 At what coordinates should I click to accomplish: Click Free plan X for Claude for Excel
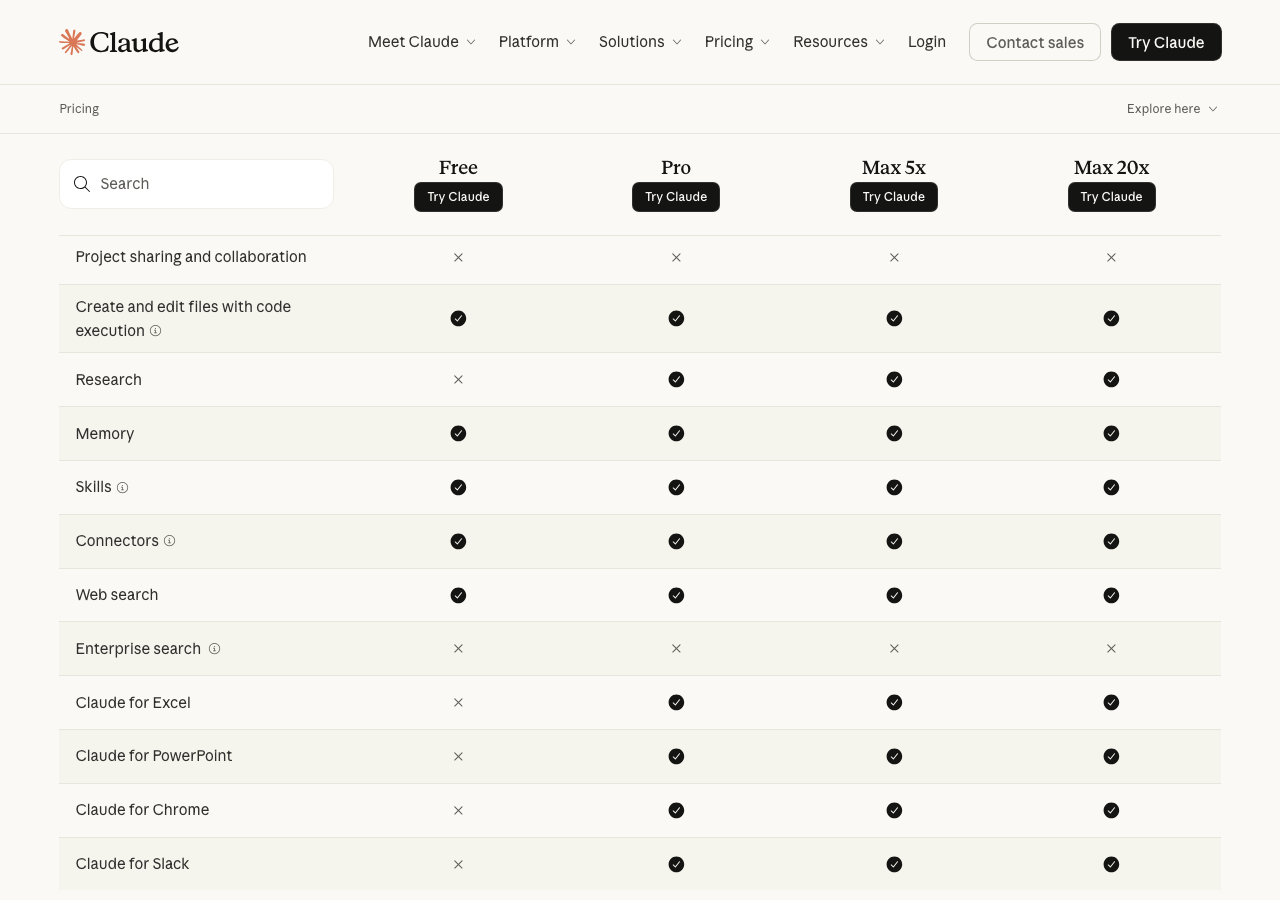point(458,703)
